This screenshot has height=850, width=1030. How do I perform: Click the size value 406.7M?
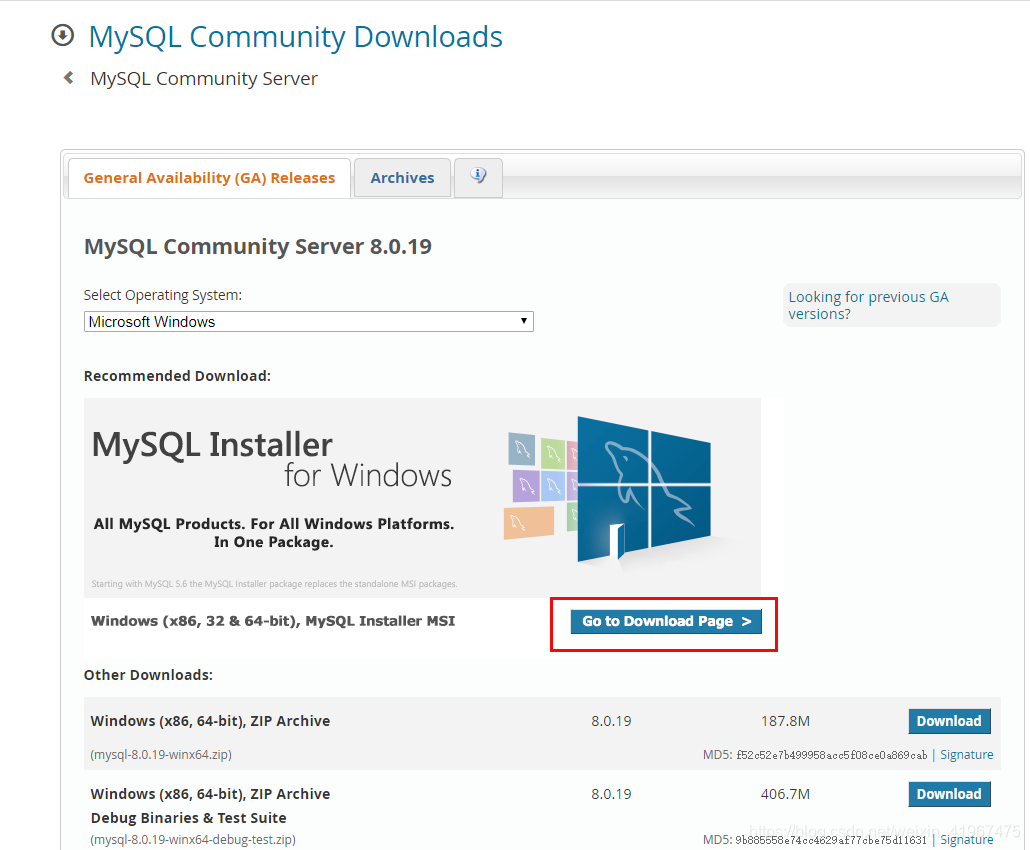785,794
